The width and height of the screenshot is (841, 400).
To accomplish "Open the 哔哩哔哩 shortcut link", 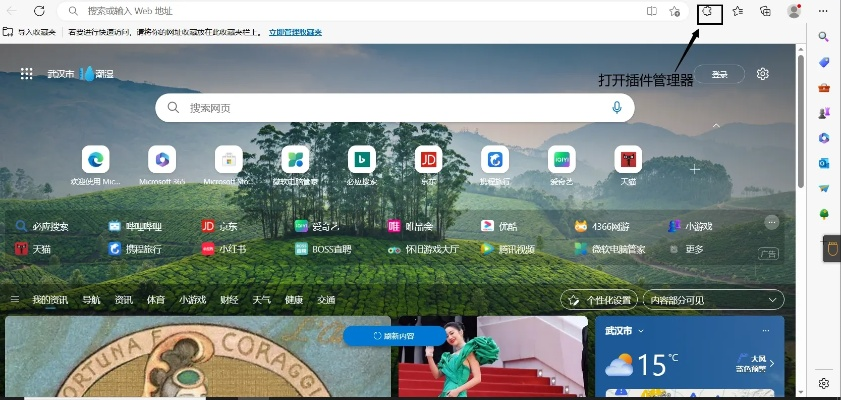I will pyautogui.click(x=135, y=226).
